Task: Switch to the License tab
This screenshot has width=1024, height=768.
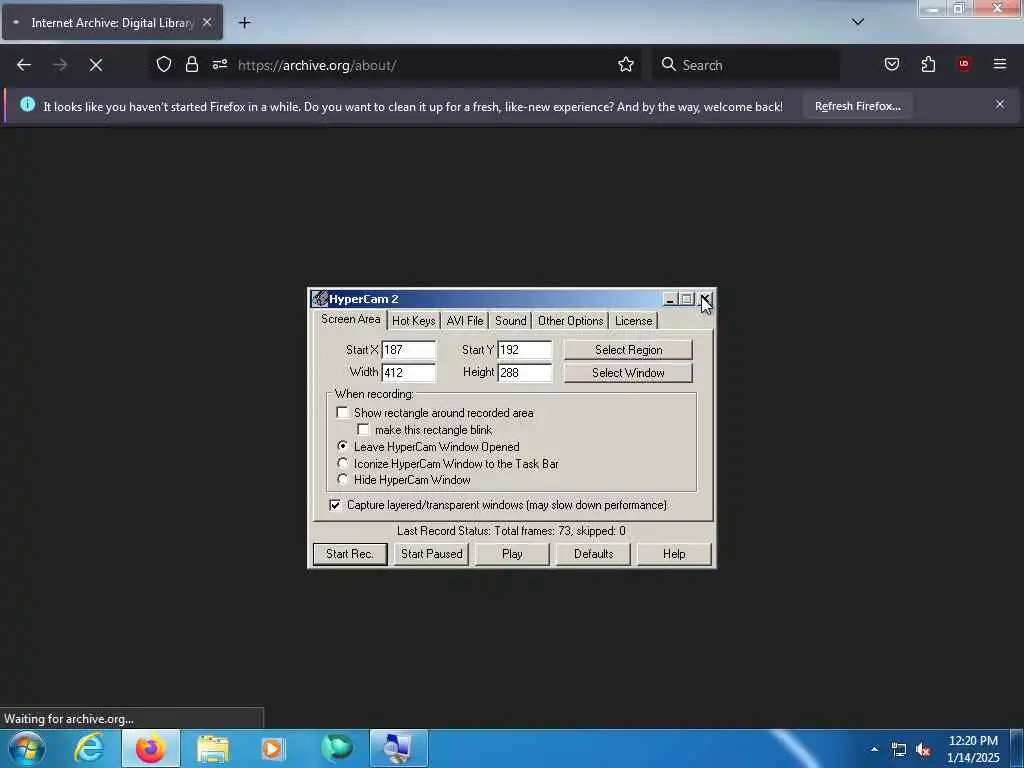Action: click(633, 321)
